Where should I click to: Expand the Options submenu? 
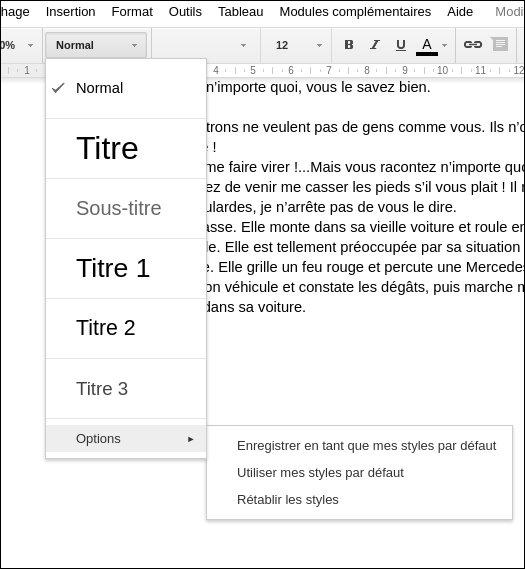pyautogui.click(x=126, y=439)
